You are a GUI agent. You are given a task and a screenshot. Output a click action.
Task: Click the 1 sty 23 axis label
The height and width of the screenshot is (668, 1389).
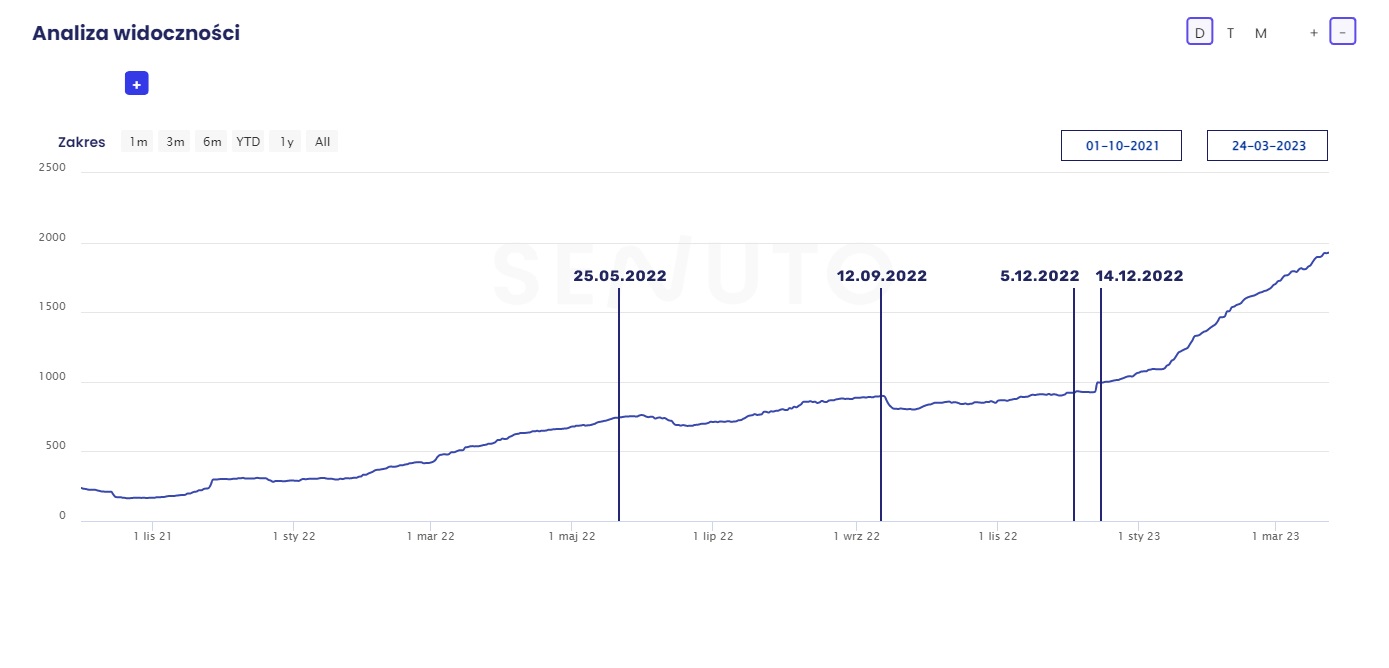[1138, 537]
